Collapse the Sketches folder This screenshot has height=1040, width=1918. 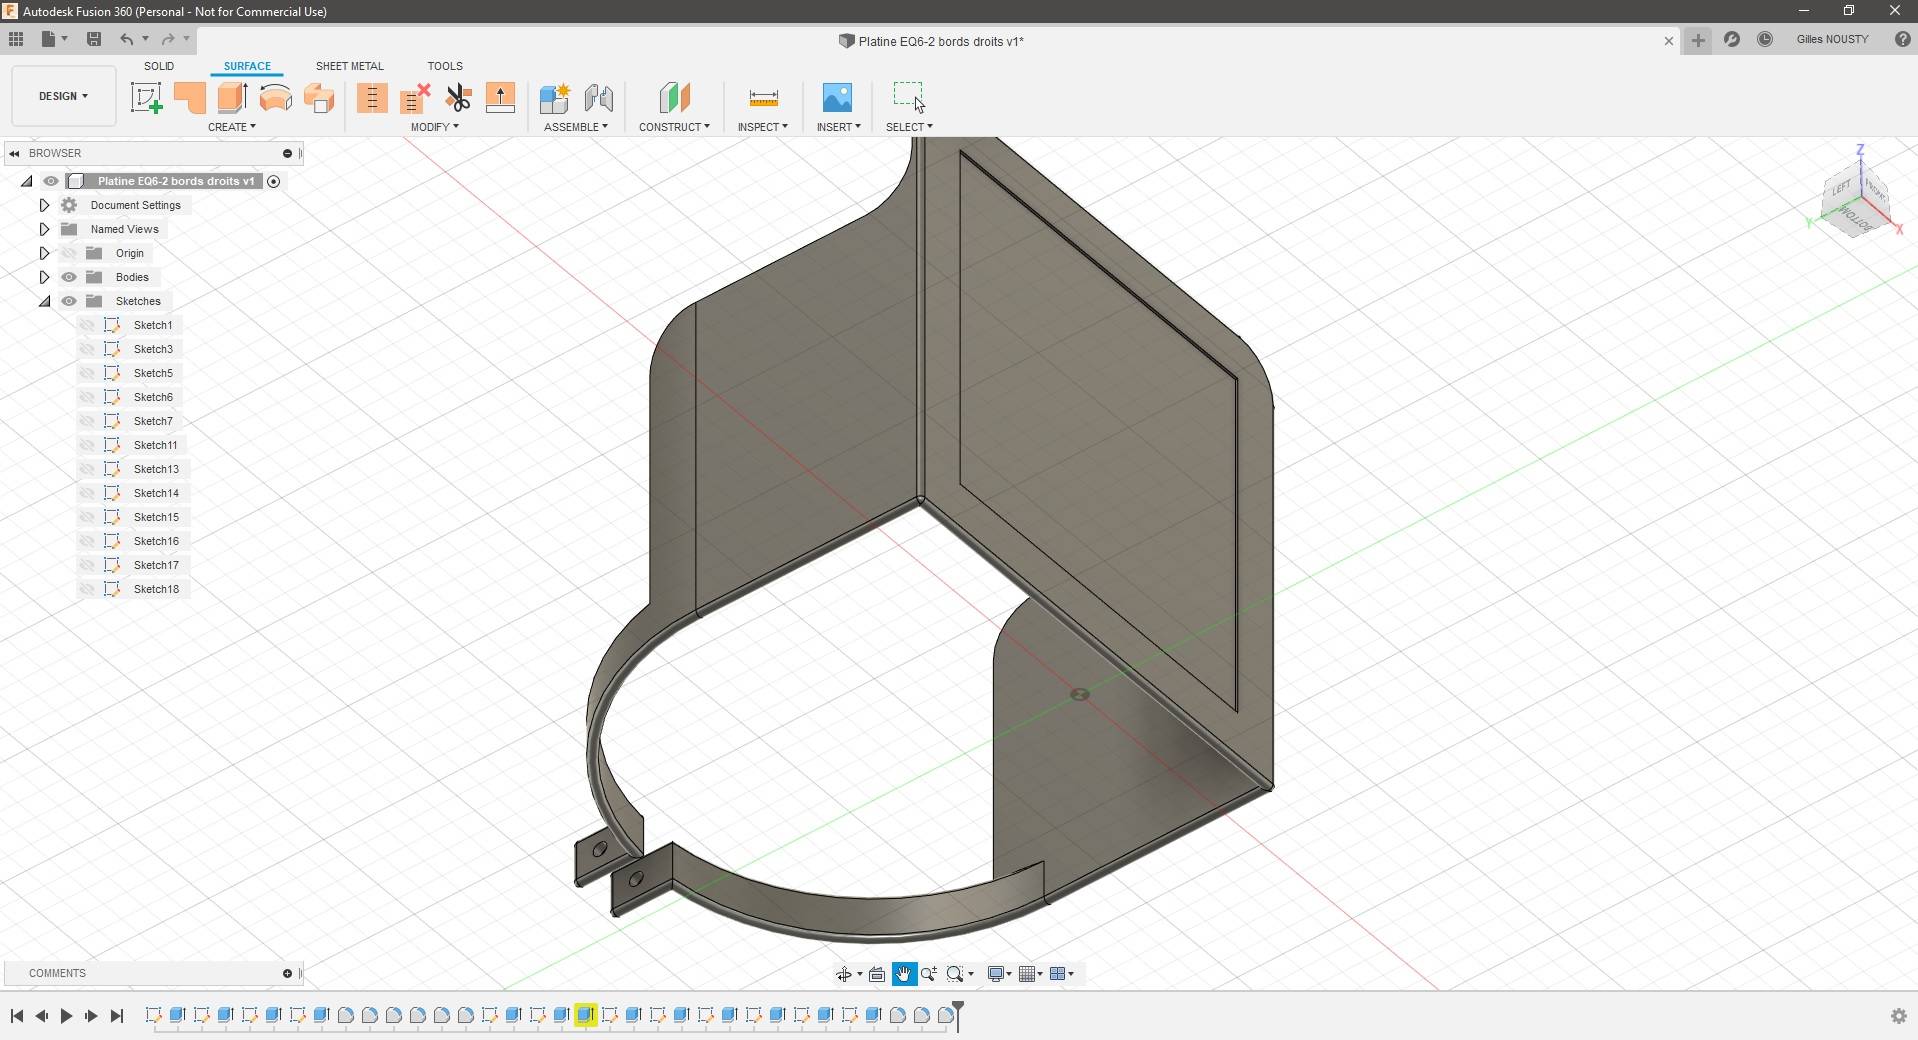(x=44, y=301)
